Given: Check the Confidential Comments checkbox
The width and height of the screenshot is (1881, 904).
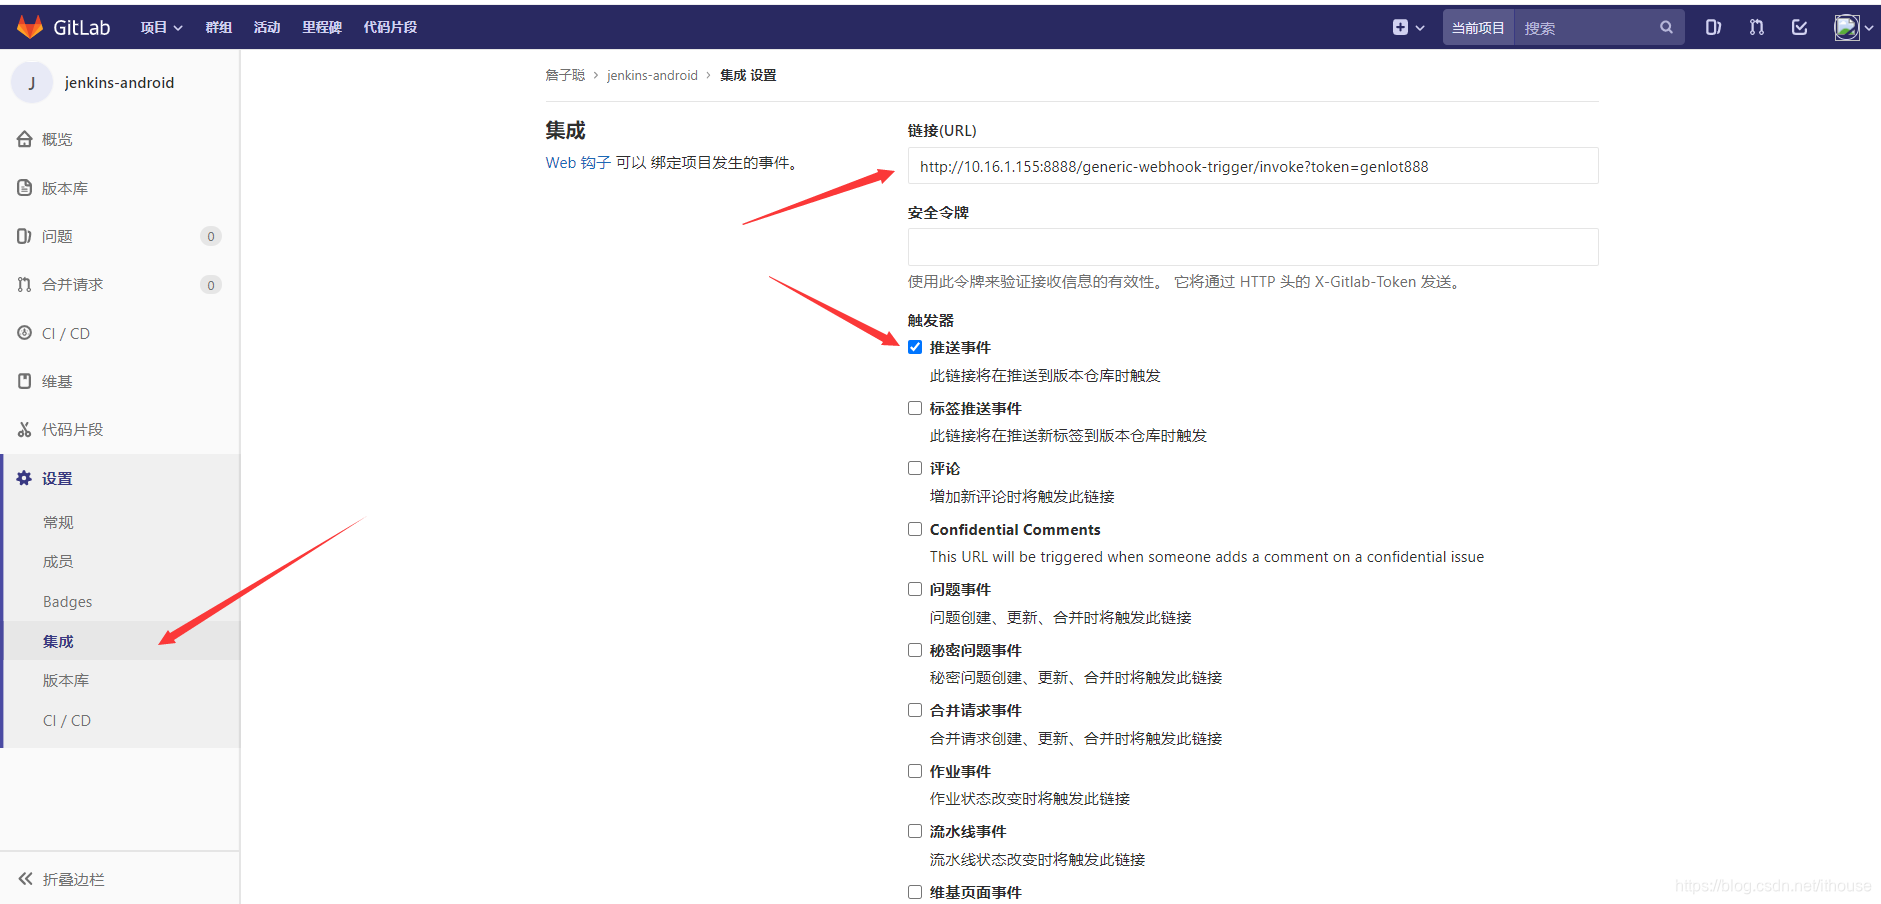Looking at the screenshot, I should click(915, 529).
